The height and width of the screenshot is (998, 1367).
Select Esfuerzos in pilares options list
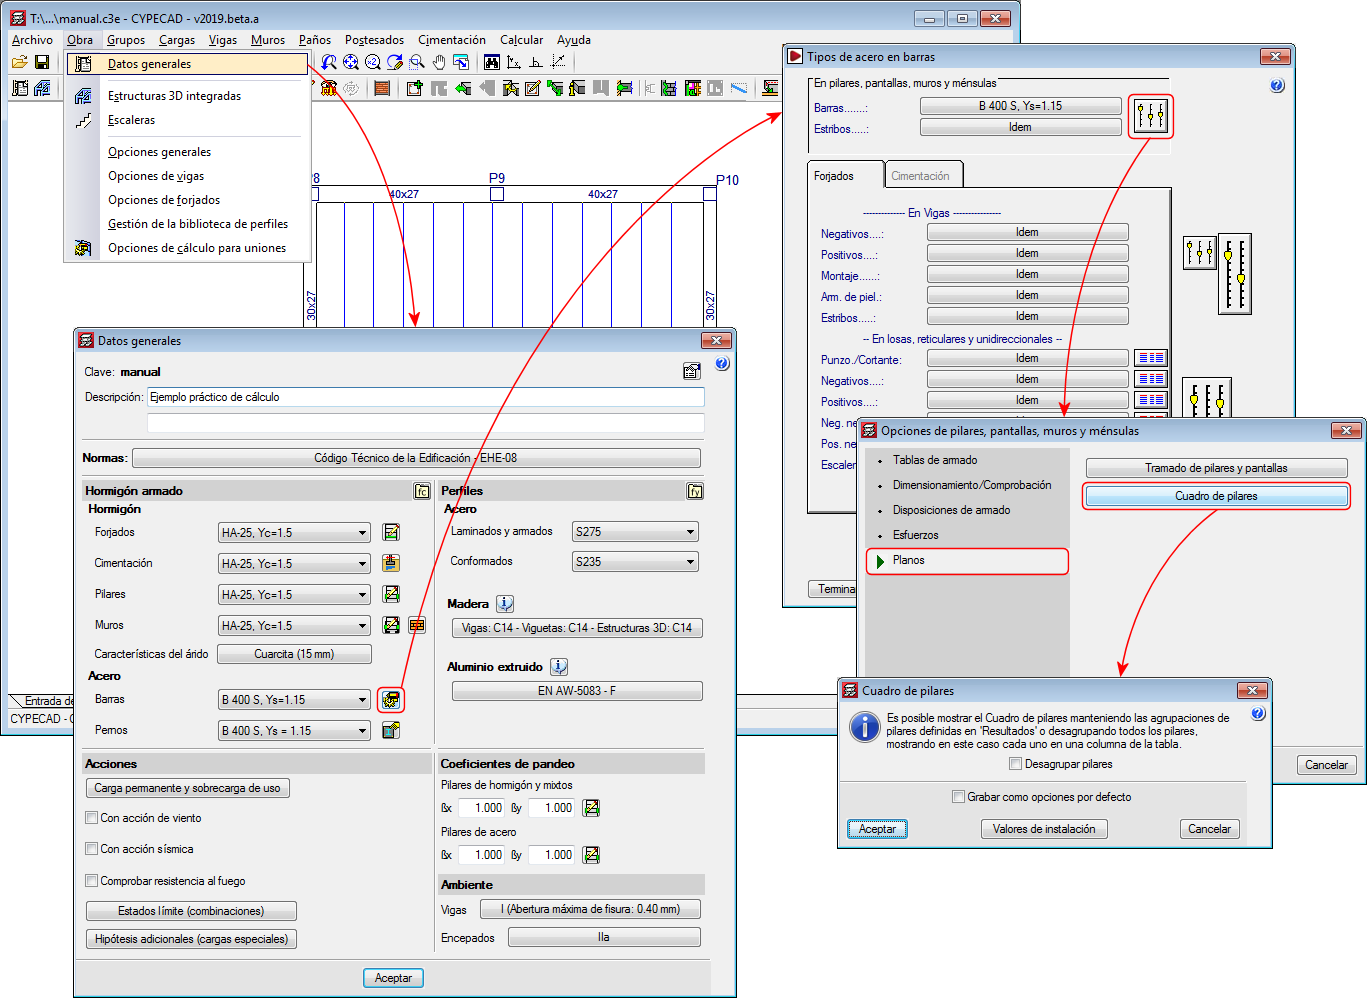(915, 535)
